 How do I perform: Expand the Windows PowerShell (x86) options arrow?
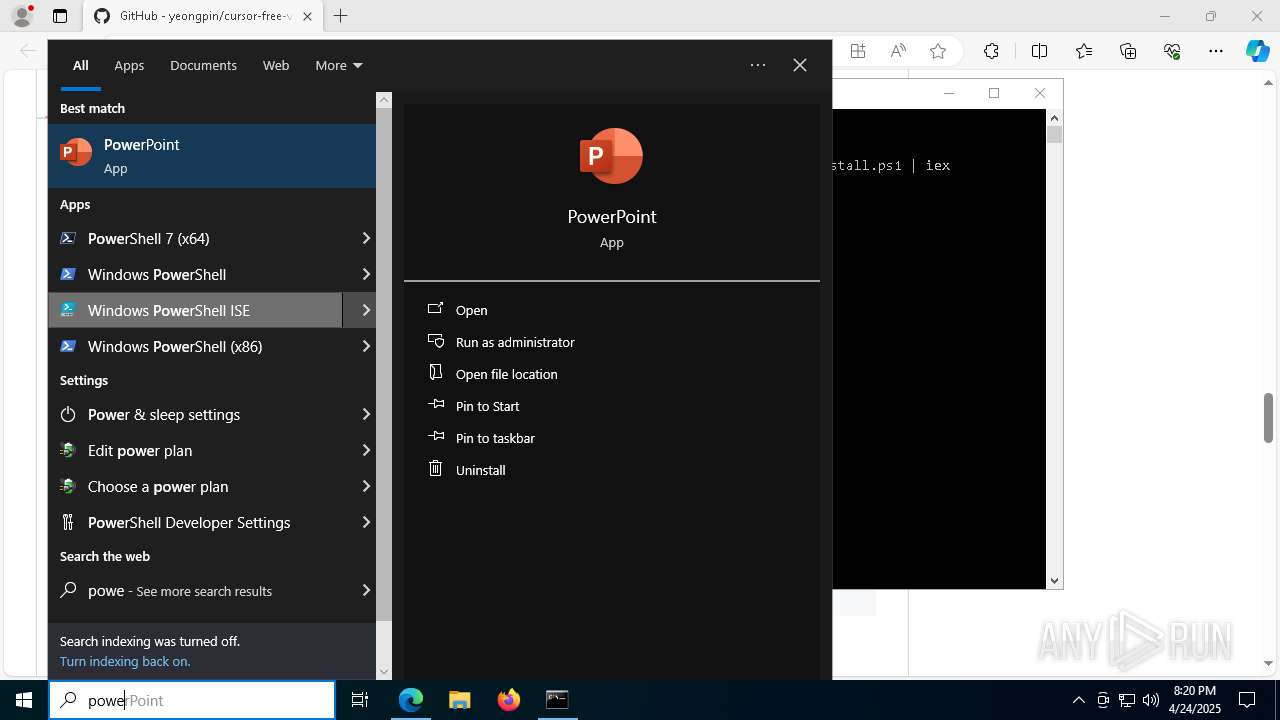[x=366, y=346]
